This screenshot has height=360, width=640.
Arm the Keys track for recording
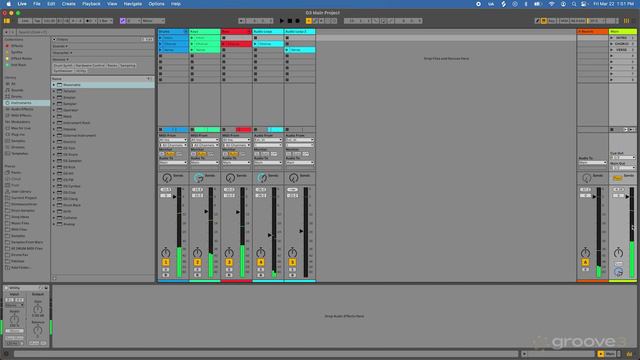pos(198,275)
